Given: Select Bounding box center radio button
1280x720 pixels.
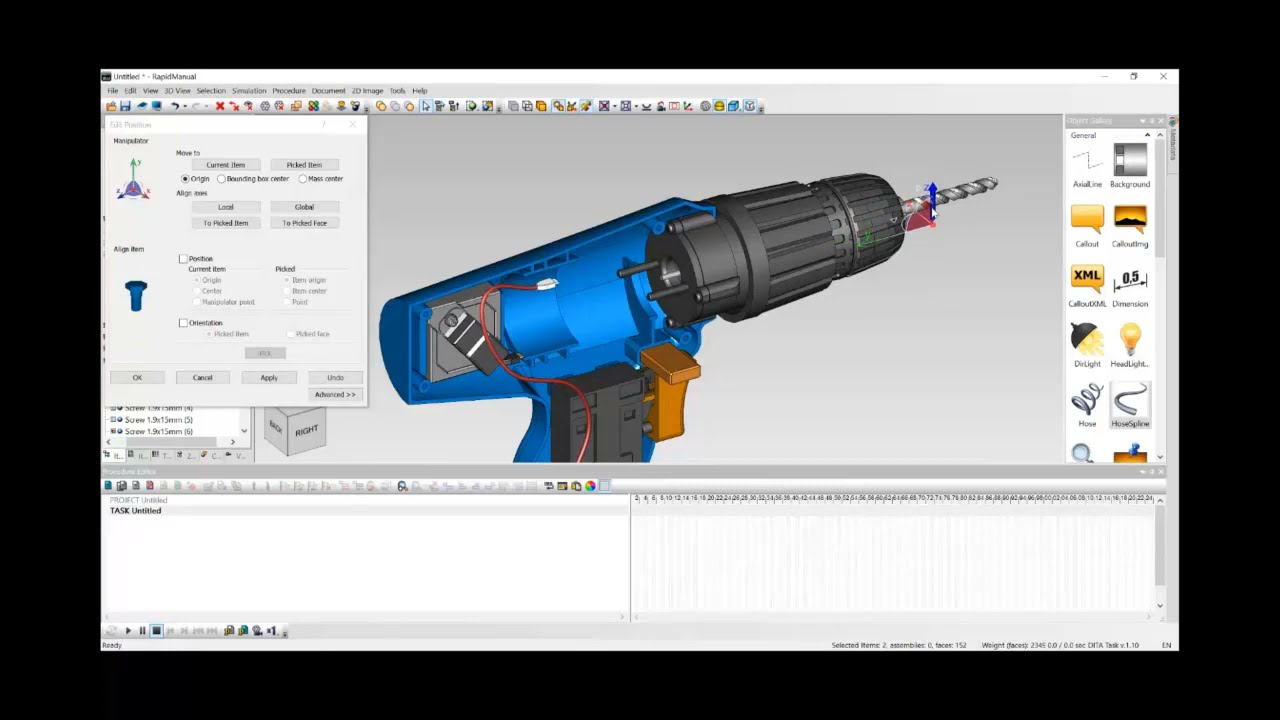Looking at the screenshot, I should coord(221,179).
